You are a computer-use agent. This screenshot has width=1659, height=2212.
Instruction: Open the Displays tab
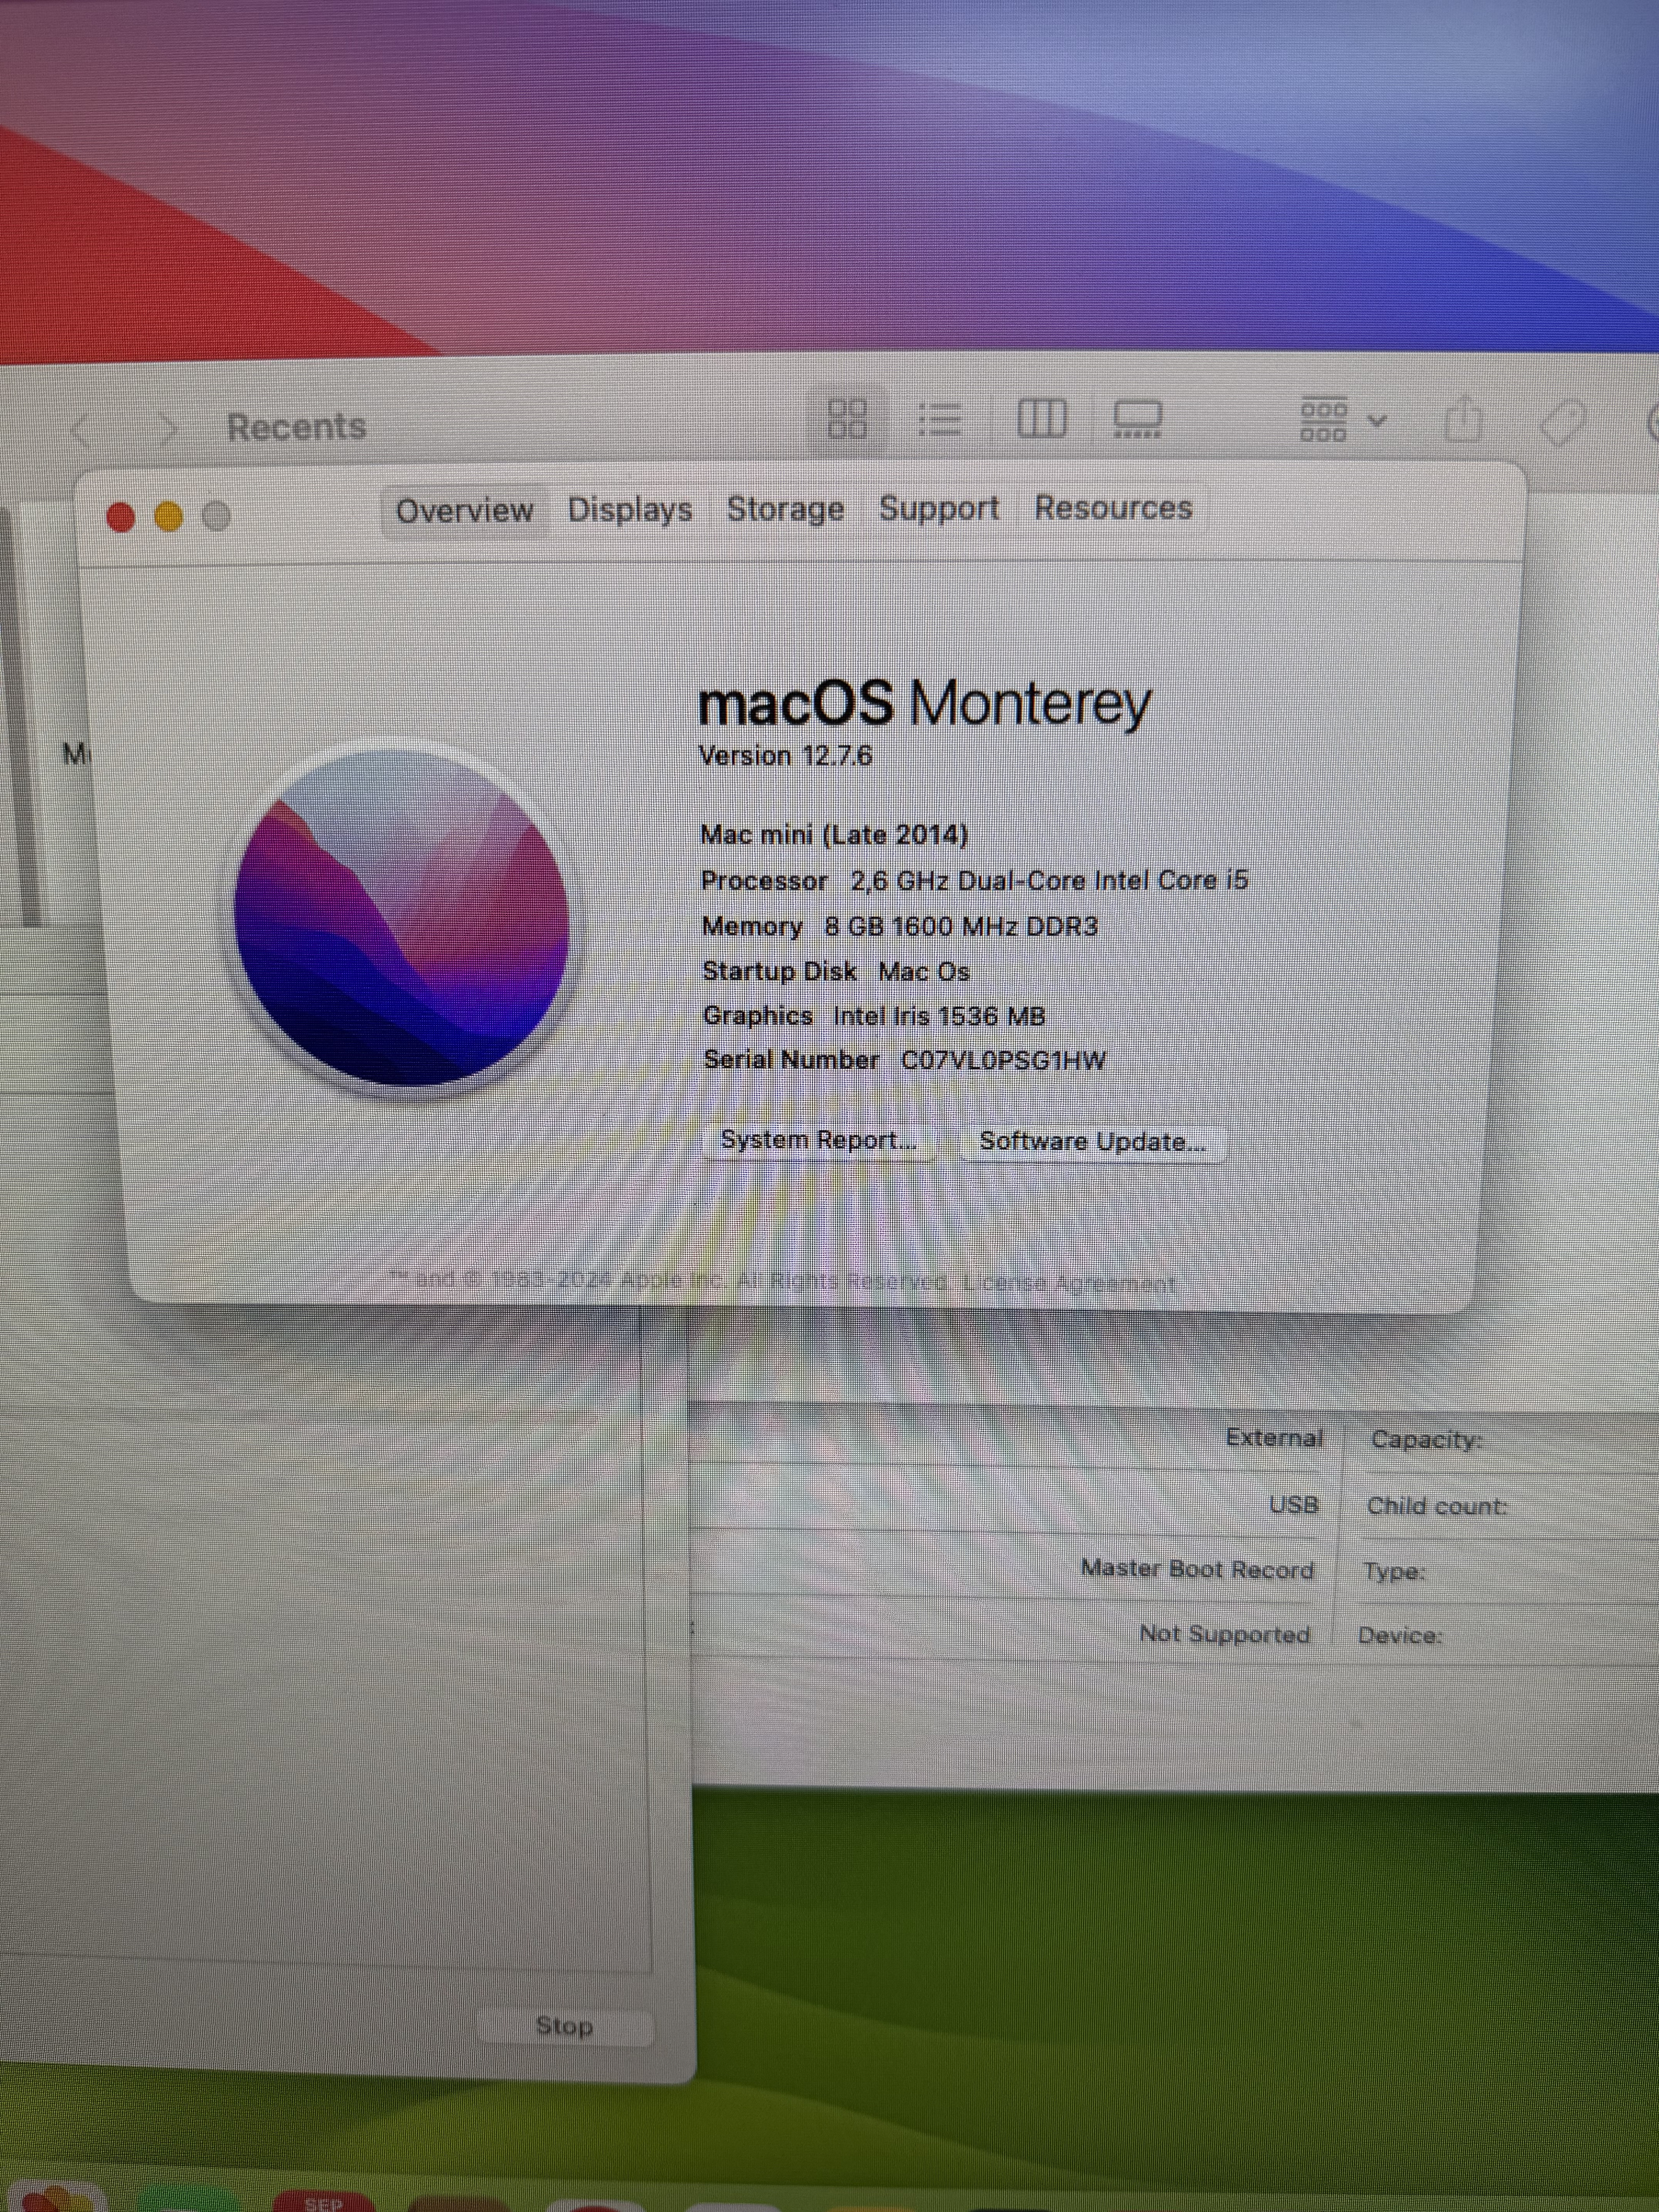(630, 510)
